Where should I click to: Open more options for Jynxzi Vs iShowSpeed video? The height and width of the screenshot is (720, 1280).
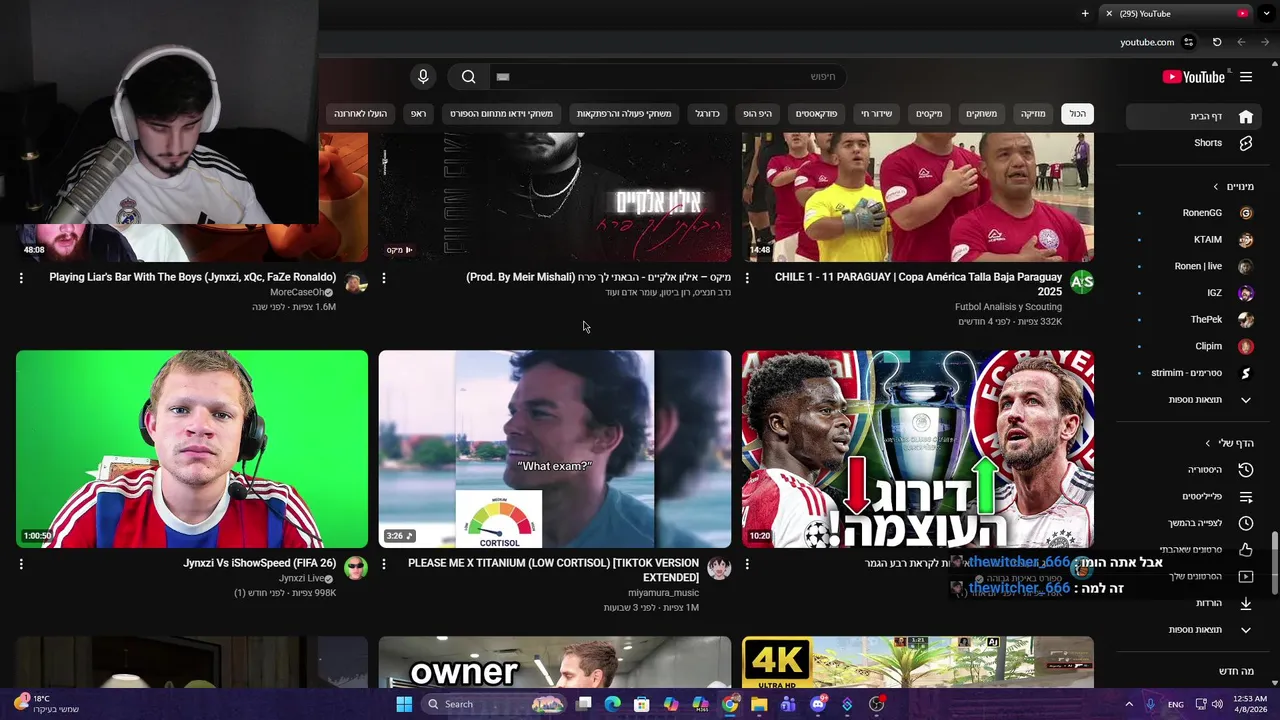tap(21, 564)
